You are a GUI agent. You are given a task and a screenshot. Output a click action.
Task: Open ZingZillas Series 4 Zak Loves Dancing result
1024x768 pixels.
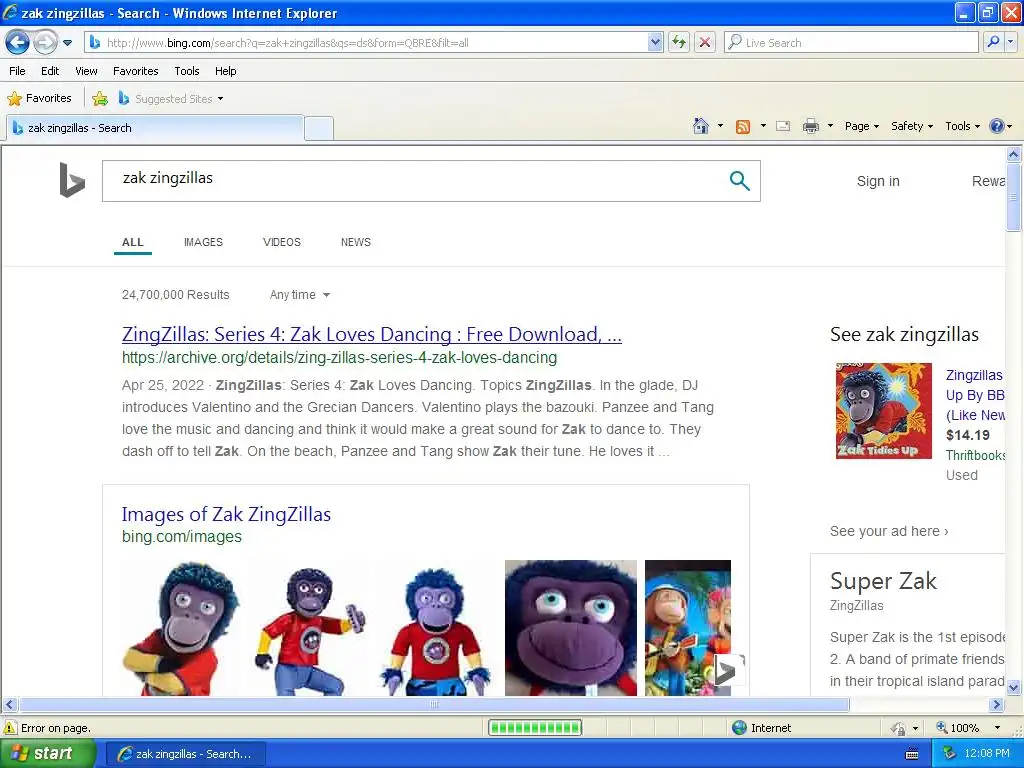click(x=372, y=334)
